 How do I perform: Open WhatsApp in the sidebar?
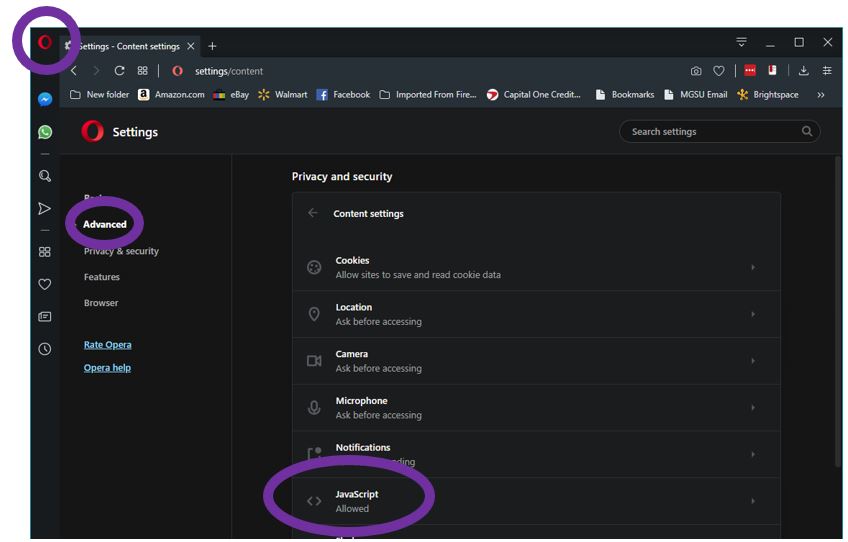coord(45,132)
